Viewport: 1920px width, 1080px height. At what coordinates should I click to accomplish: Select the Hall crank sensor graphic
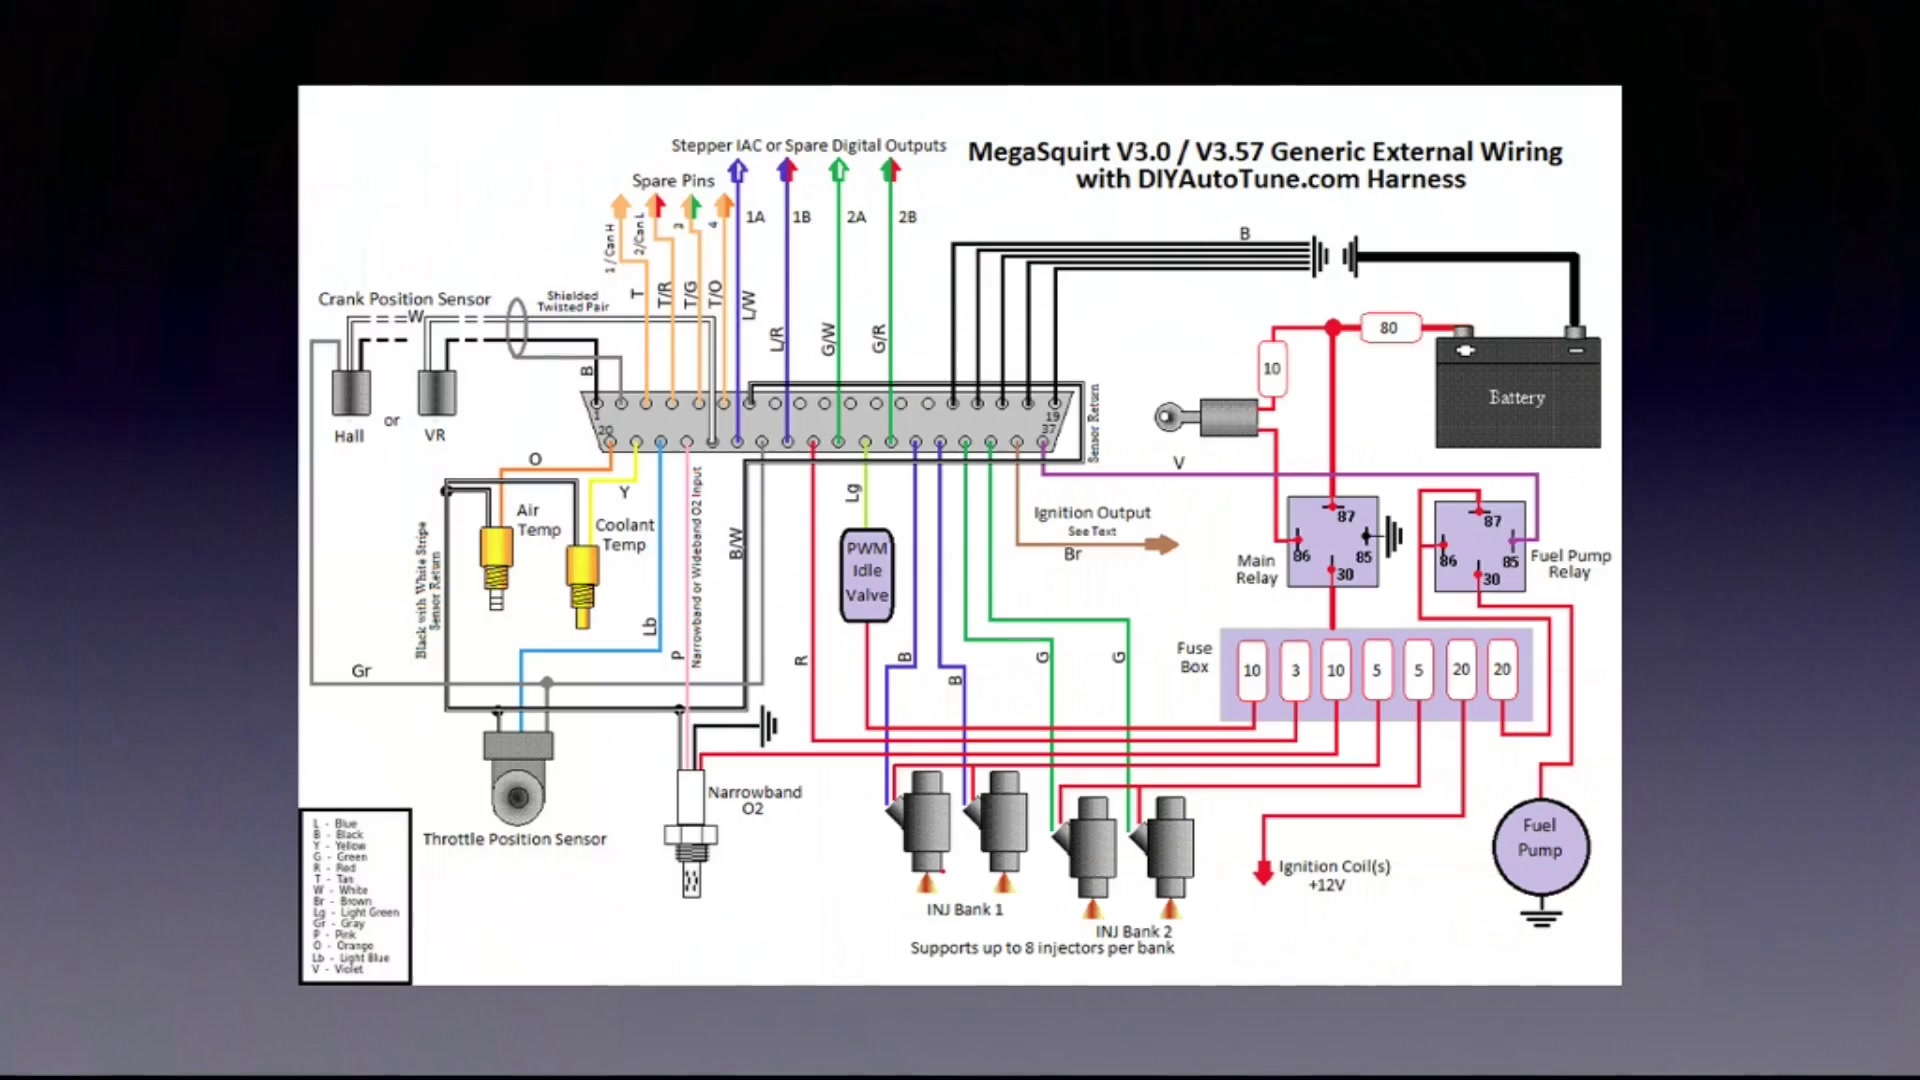pos(351,392)
